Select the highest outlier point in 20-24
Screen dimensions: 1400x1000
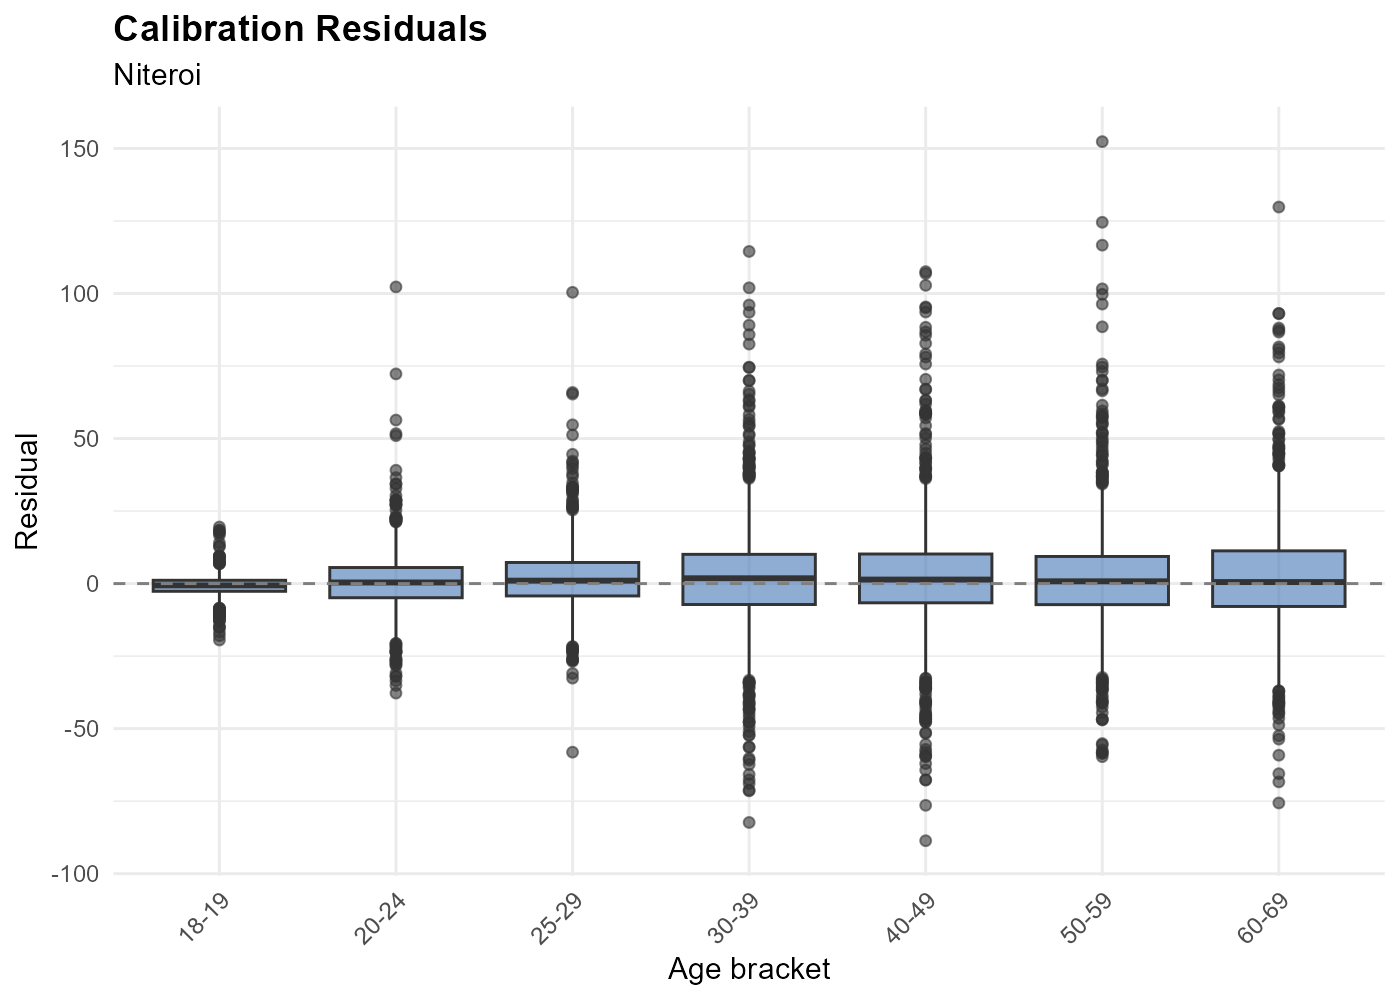[396, 287]
